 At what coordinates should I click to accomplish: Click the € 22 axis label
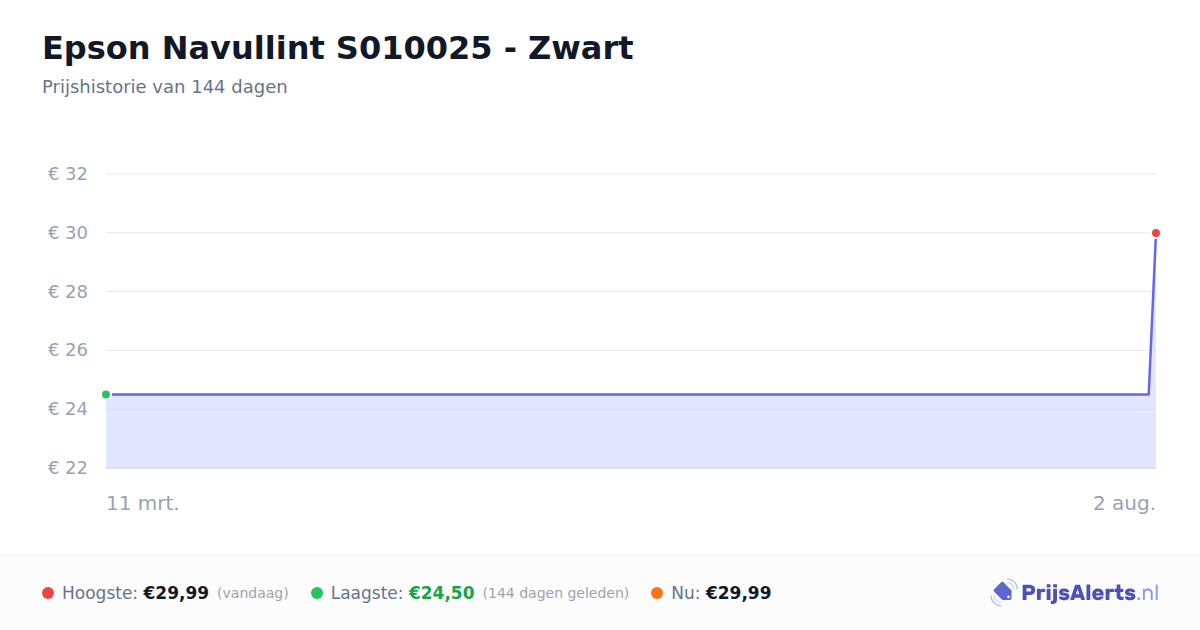click(68, 468)
